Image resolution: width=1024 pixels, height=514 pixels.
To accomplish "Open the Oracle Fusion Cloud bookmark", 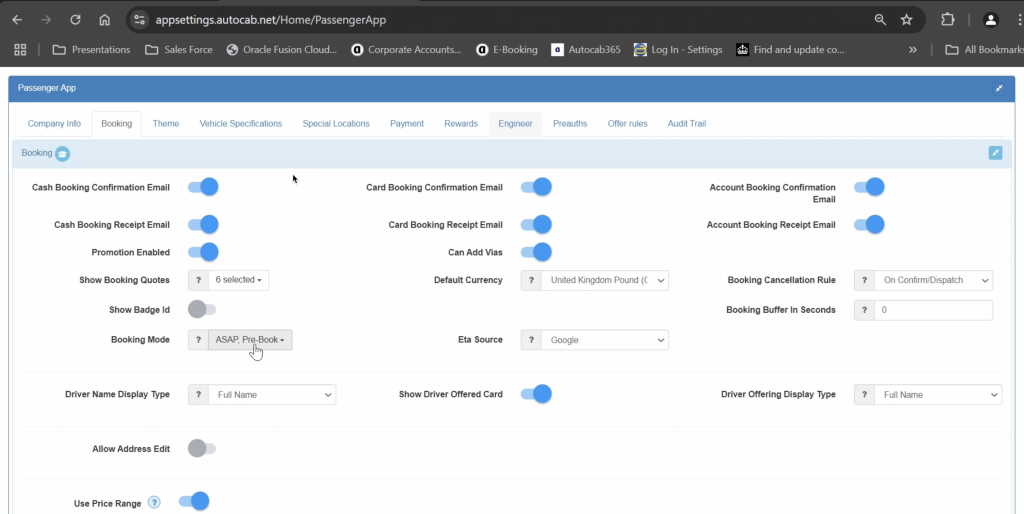I will coord(282,50).
